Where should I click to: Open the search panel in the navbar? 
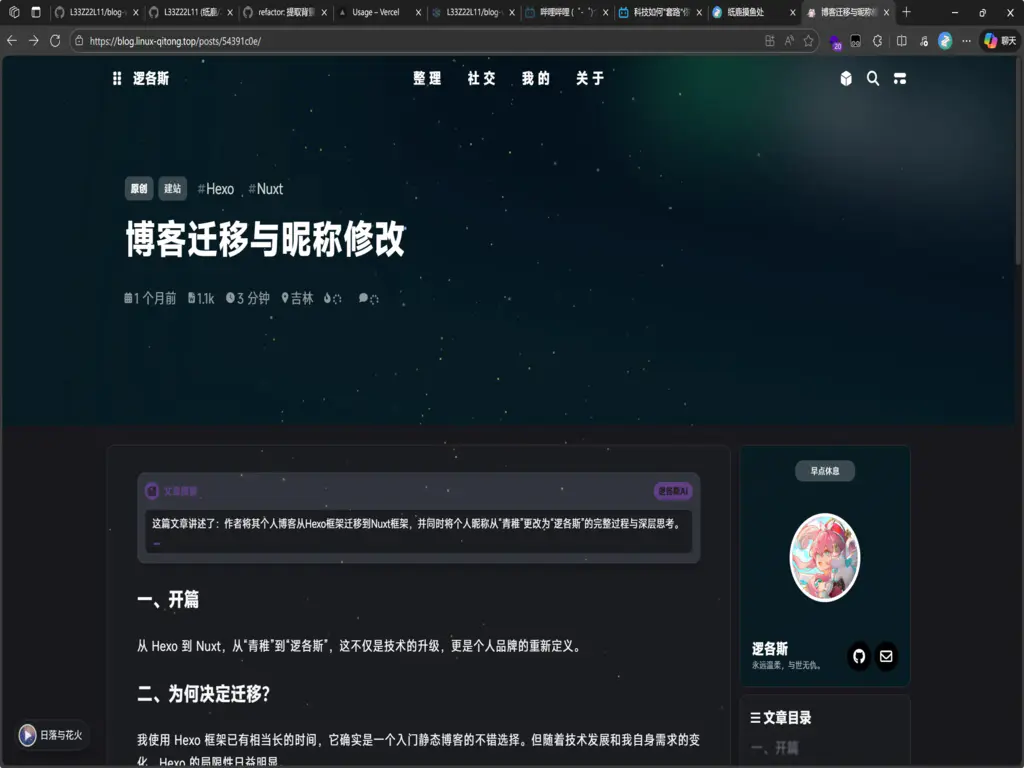872,78
